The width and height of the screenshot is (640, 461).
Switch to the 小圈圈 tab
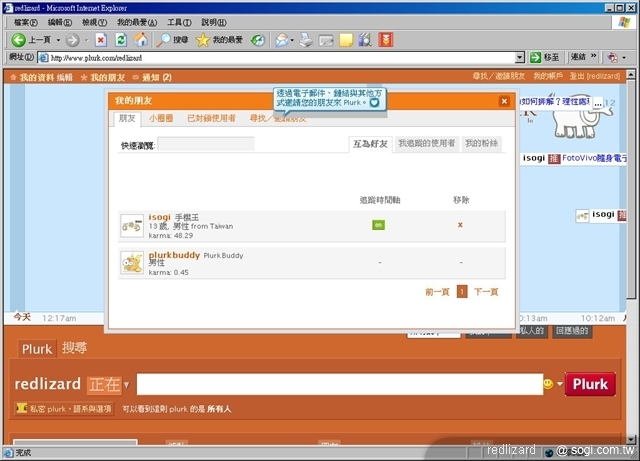161,118
